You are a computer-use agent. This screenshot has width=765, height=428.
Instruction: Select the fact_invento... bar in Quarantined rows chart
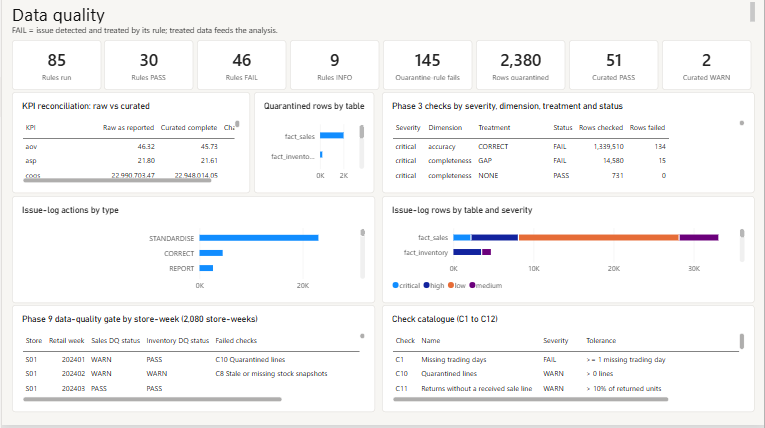pyautogui.click(x=321, y=155)
